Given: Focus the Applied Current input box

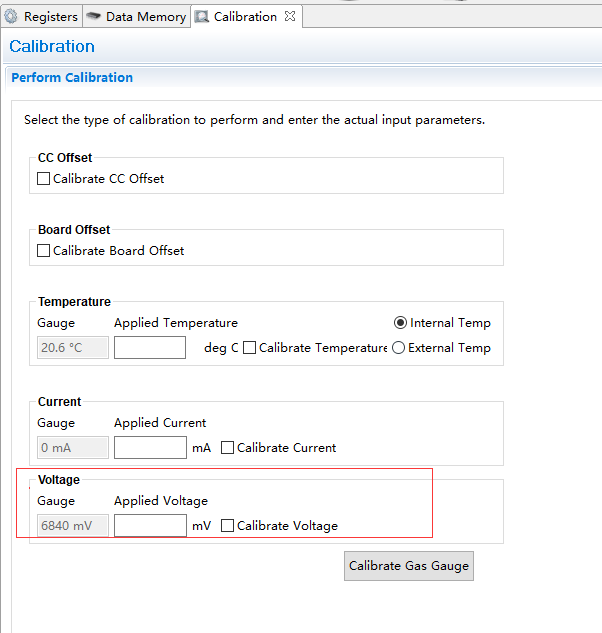Looking at the screenshot, I should click(150, 448).
